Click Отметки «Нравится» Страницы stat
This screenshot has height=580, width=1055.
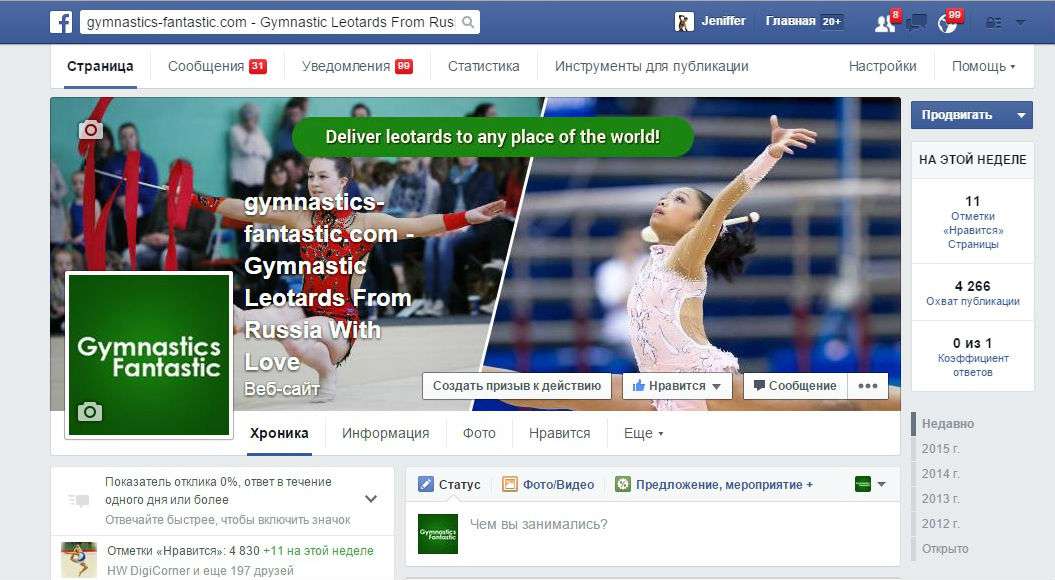coord(973,230)
